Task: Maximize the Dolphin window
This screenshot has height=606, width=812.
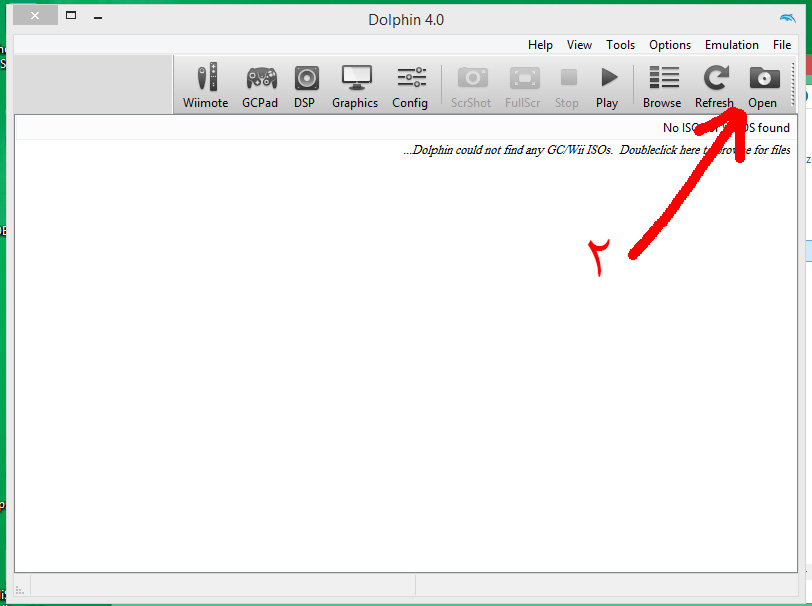Action: point(71,16)
